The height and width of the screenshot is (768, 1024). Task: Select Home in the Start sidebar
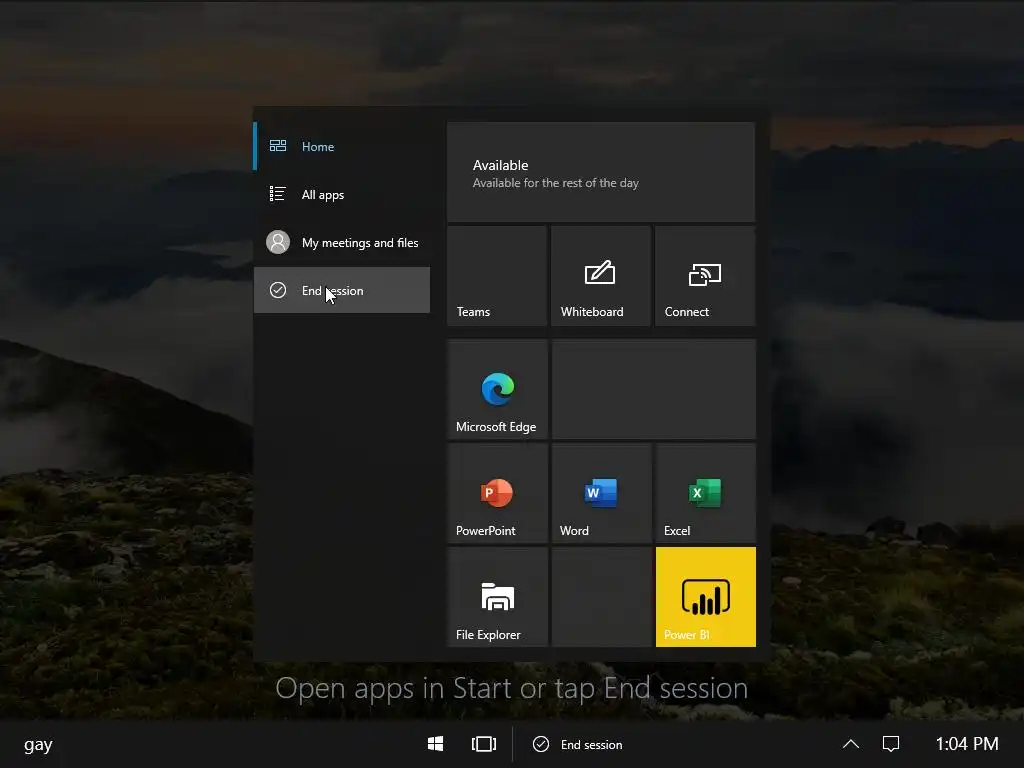pyautogui.click(x=342, y=146)
